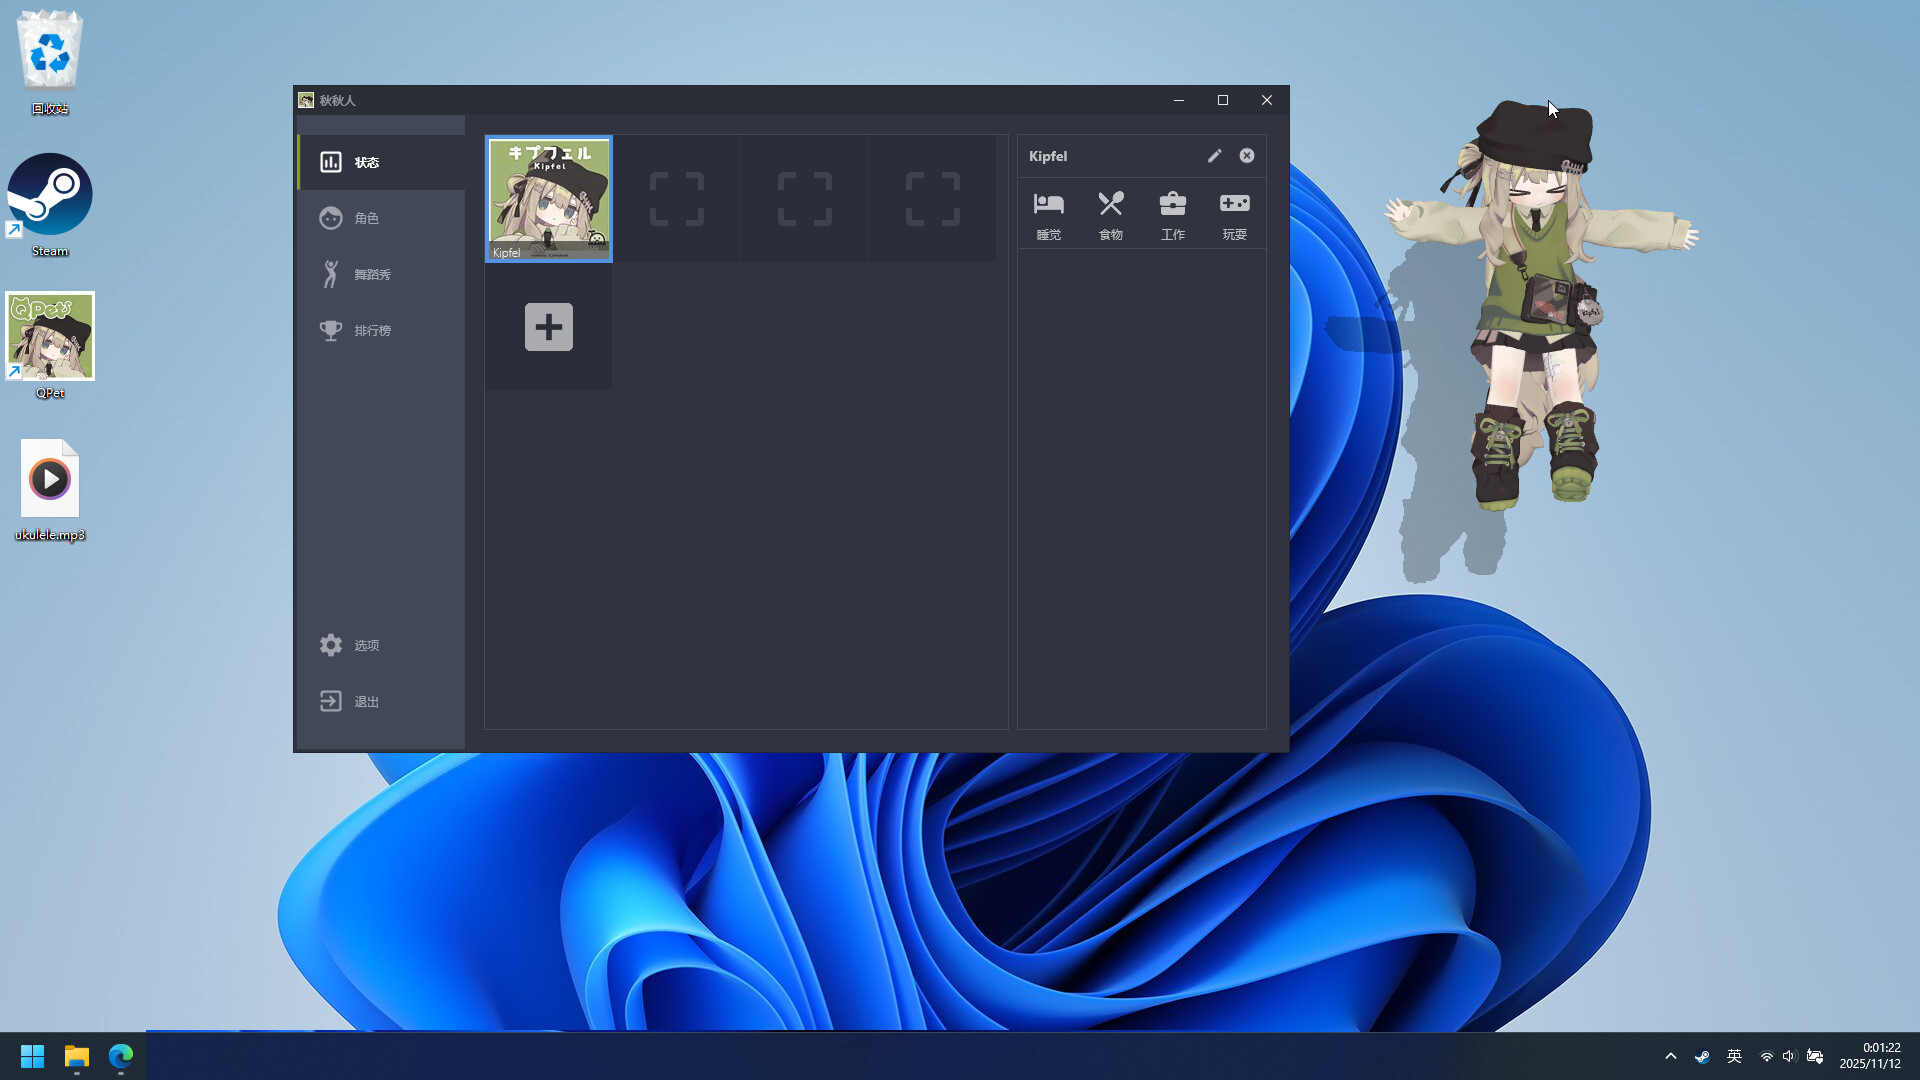Open ukulele.mp3 on the desktop

click(49, 478)
